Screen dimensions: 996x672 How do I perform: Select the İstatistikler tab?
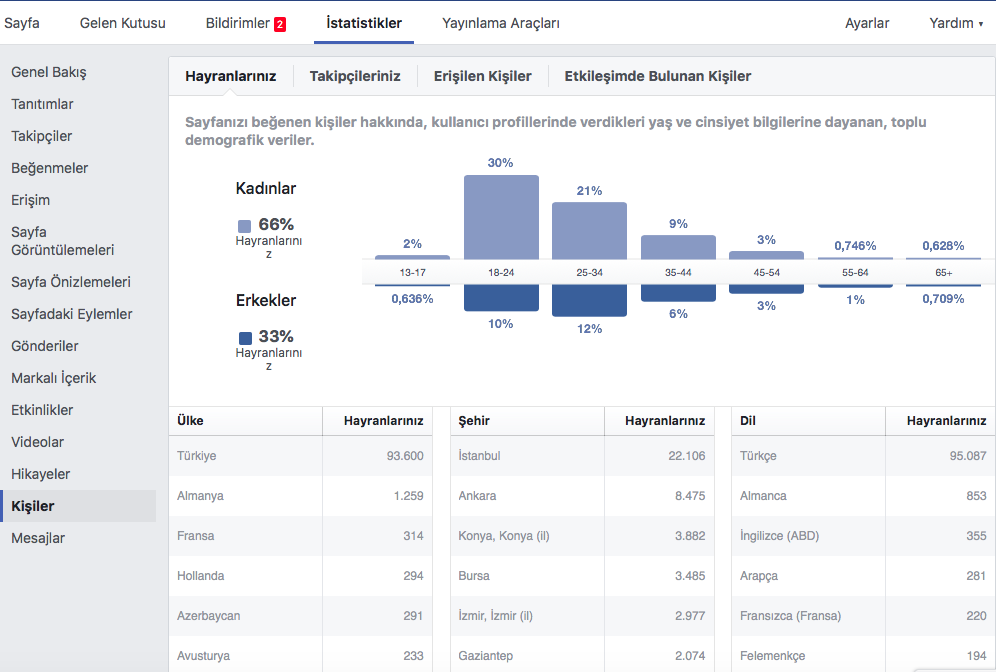tap(364, 23)
